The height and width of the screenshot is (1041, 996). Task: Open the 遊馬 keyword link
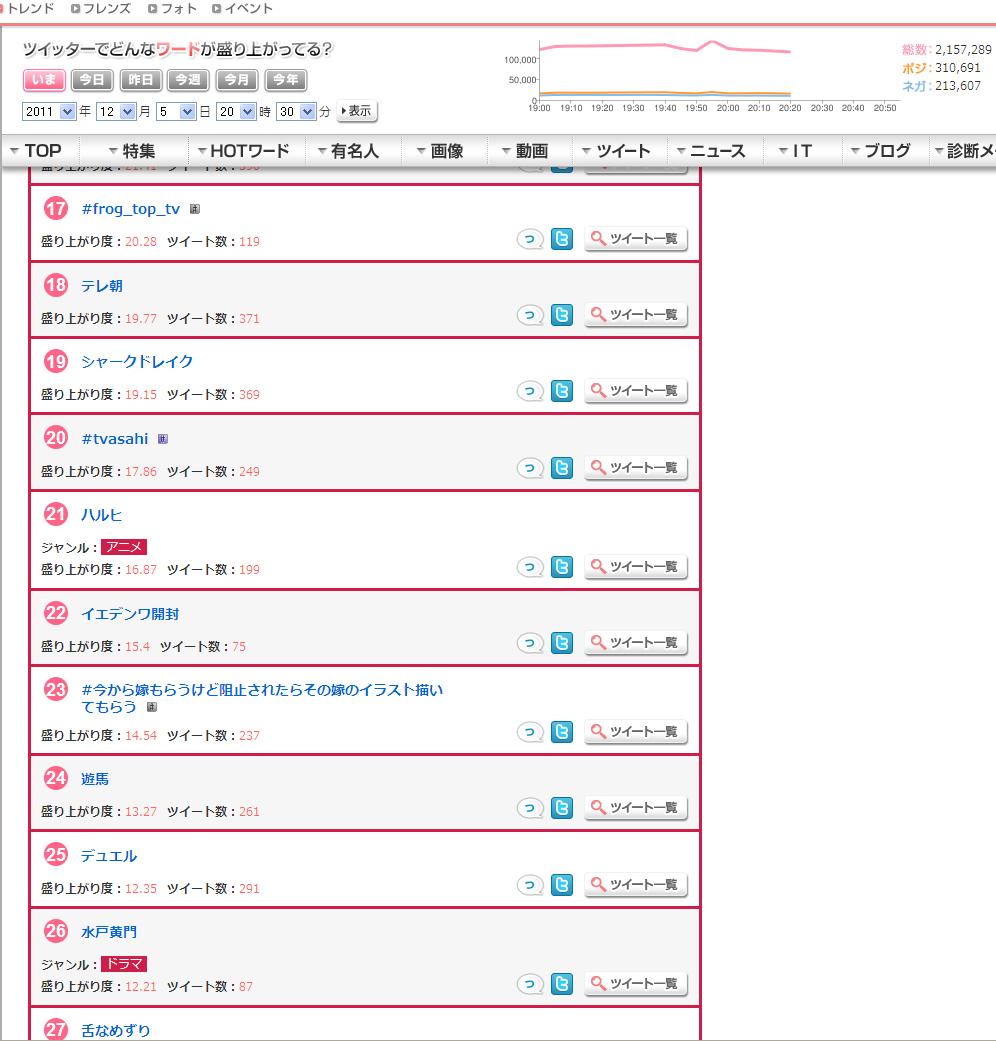coord(95,779)
